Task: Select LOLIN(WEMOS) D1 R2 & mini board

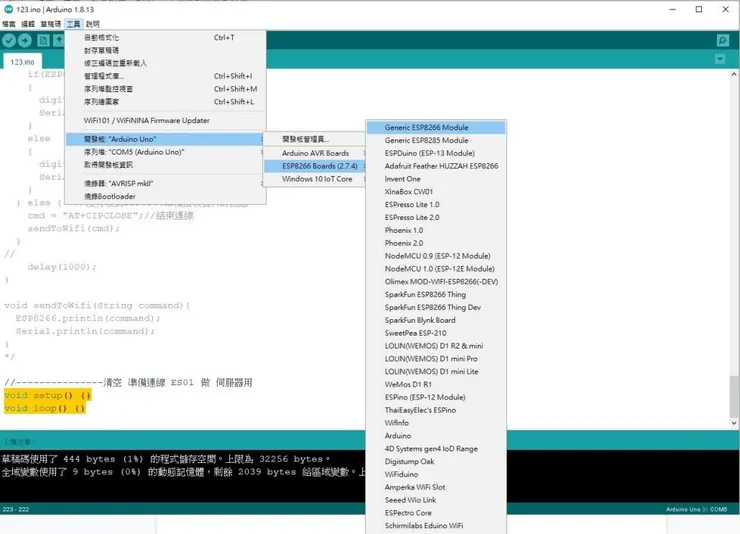Action: pos(436,346)
